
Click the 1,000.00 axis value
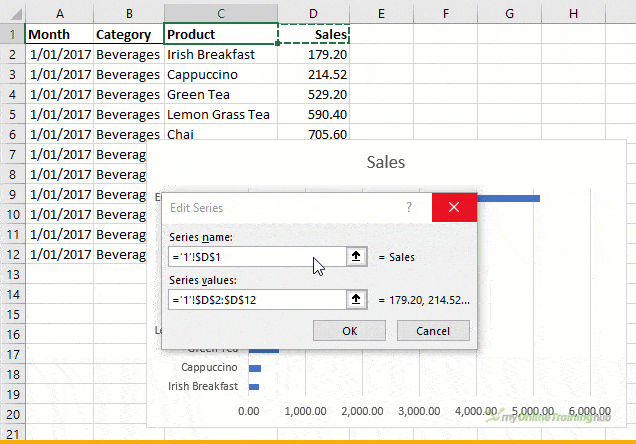coord(305,411)
